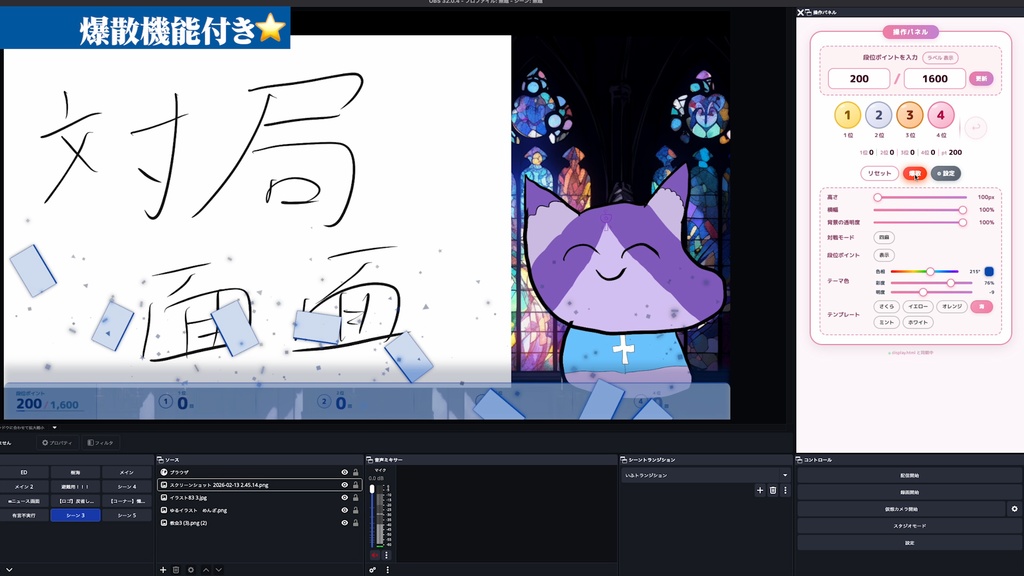Hide the ブラウザ source with its eye toggle
This screenshot has height=576, width=1024.
(344, 472)
